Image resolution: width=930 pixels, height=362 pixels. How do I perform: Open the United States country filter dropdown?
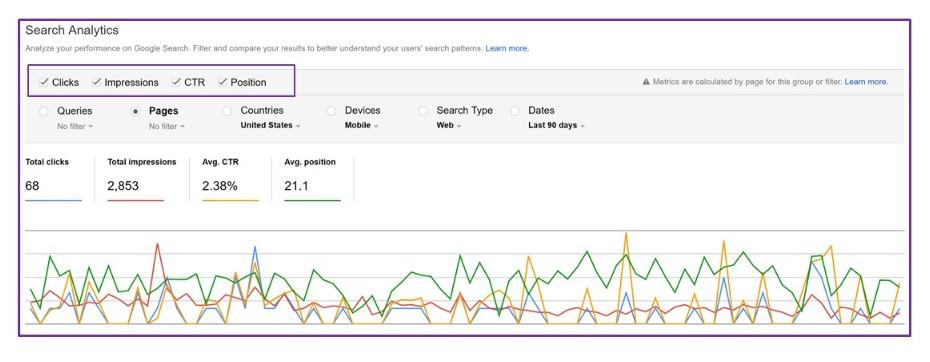270,125
